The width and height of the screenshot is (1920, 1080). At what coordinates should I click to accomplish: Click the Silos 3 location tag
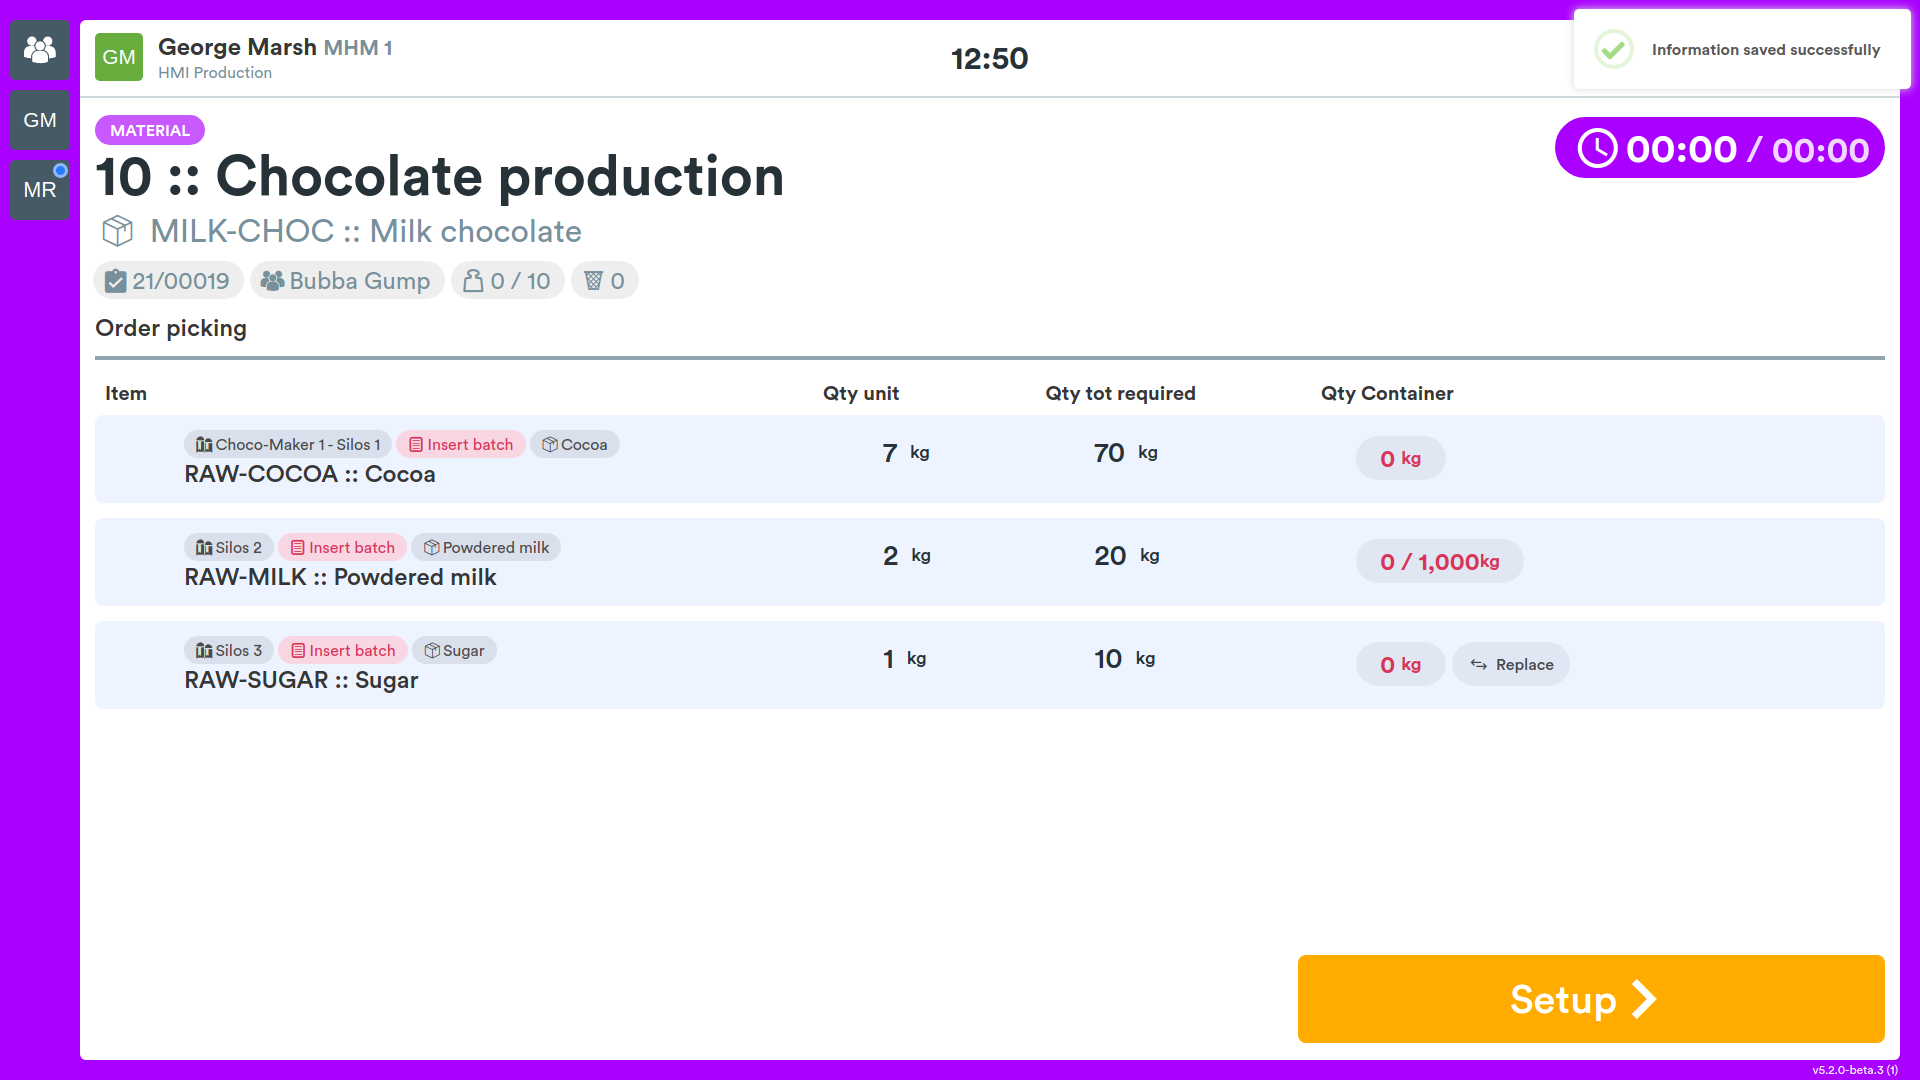point(229,651)
